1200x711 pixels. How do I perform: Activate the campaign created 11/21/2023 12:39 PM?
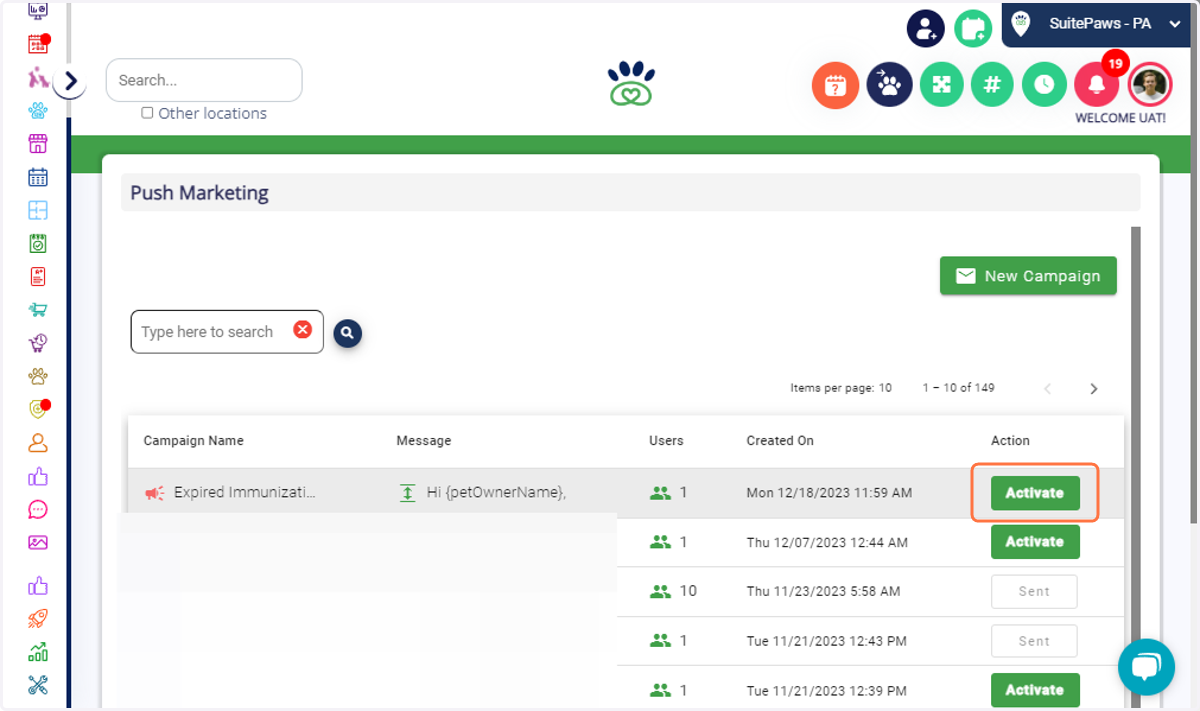point(1035,690)
